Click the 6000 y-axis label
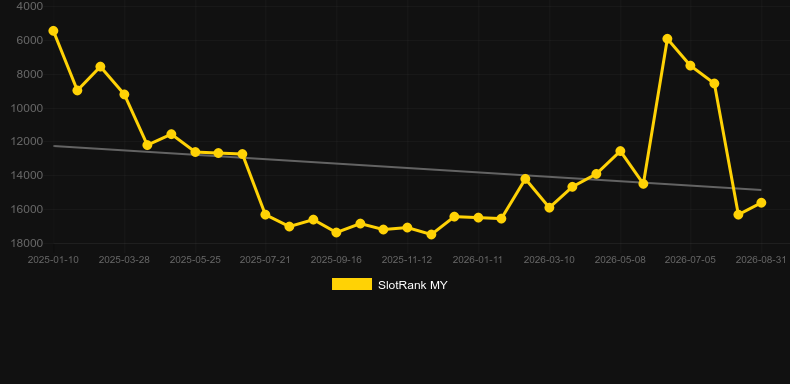The image size is (790, 384). (30, 40)
